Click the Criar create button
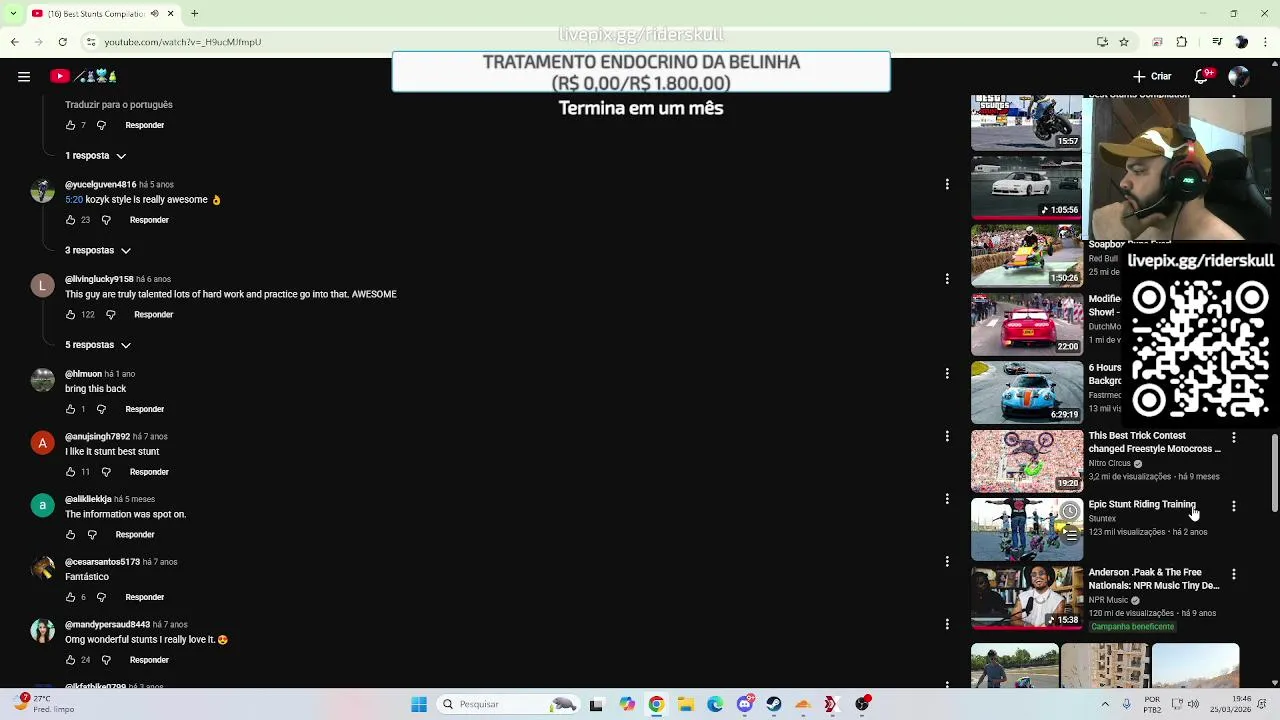Screen dimensions: 1280x720 1152,76
